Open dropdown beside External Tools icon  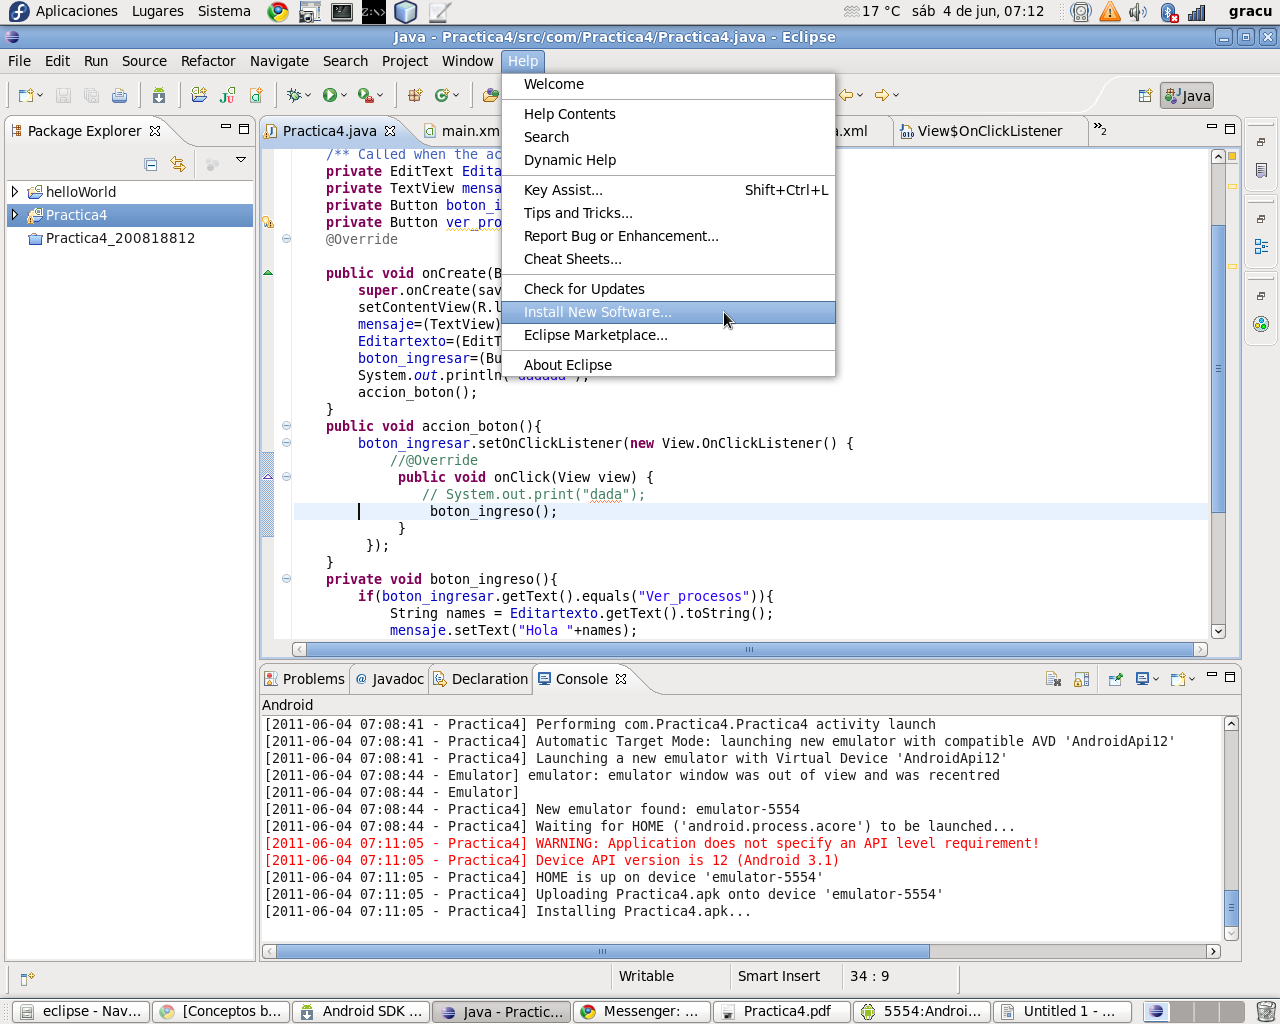pos(380,95)
